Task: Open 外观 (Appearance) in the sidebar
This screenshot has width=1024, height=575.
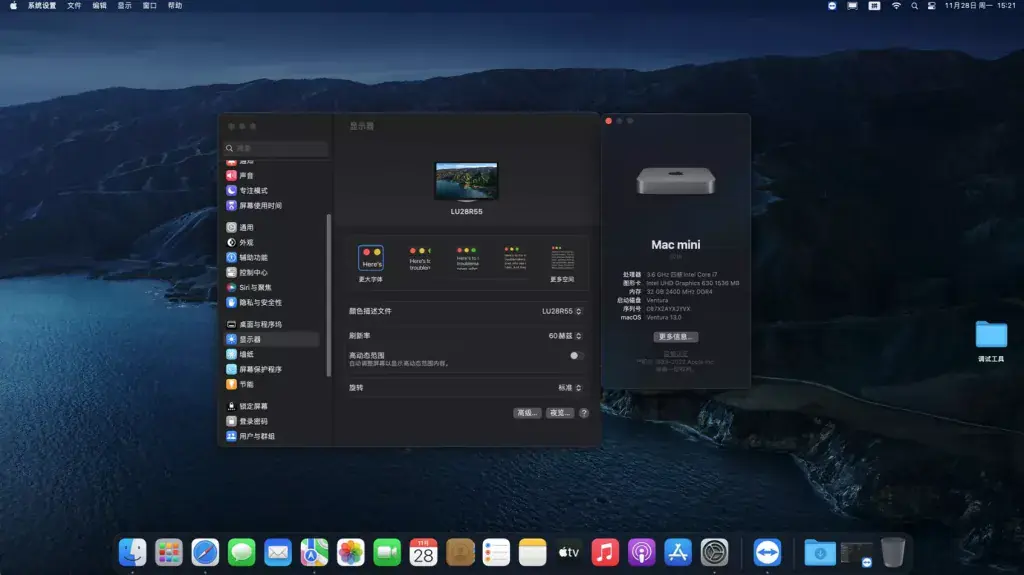Action: (272, 242)
